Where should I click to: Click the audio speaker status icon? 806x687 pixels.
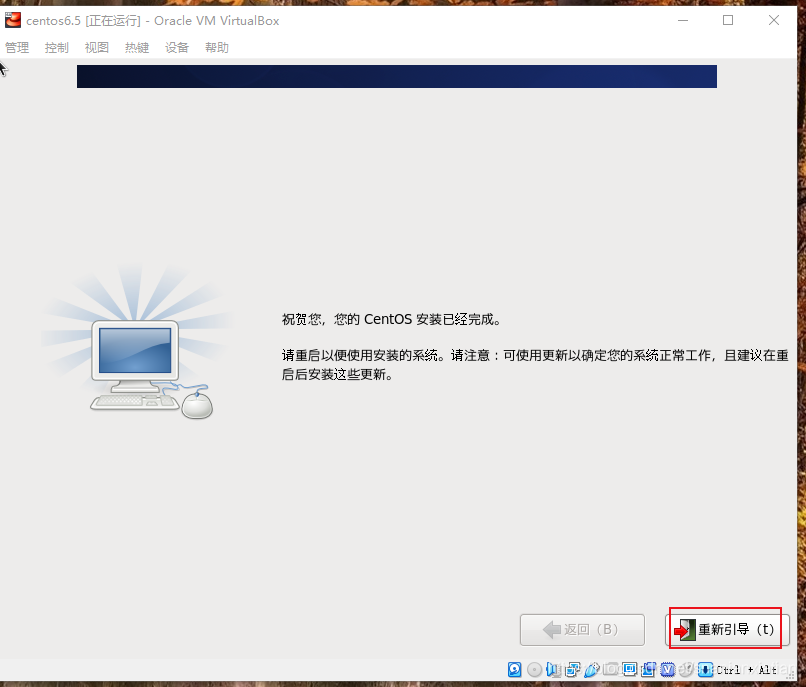tap(553, 670)
